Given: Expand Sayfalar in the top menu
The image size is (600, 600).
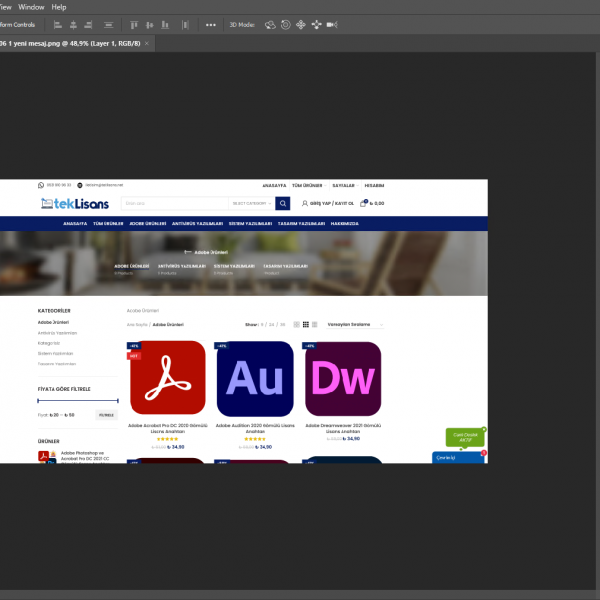Looking at the screenshot, I should click(345, 185).
